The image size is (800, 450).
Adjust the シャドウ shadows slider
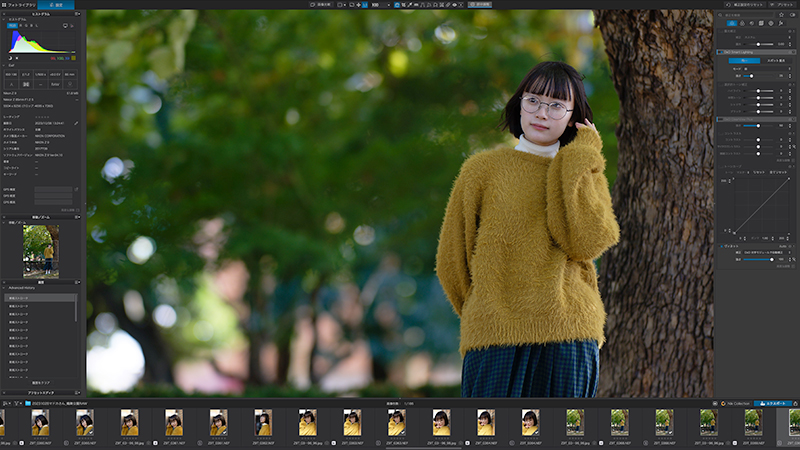point(759,105)
